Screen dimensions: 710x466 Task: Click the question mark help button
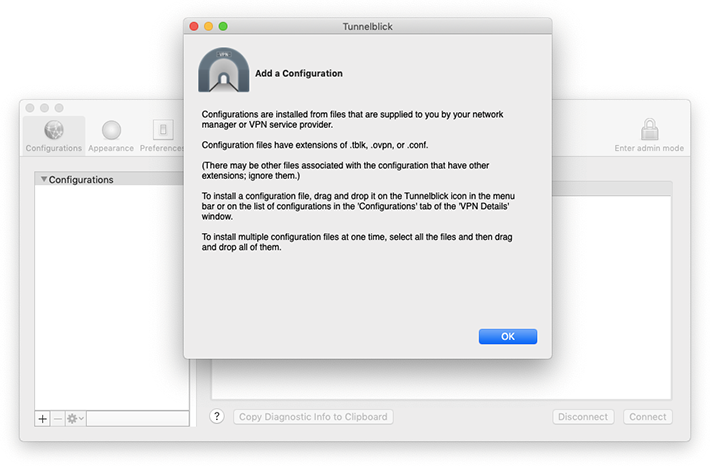(217, 417)
